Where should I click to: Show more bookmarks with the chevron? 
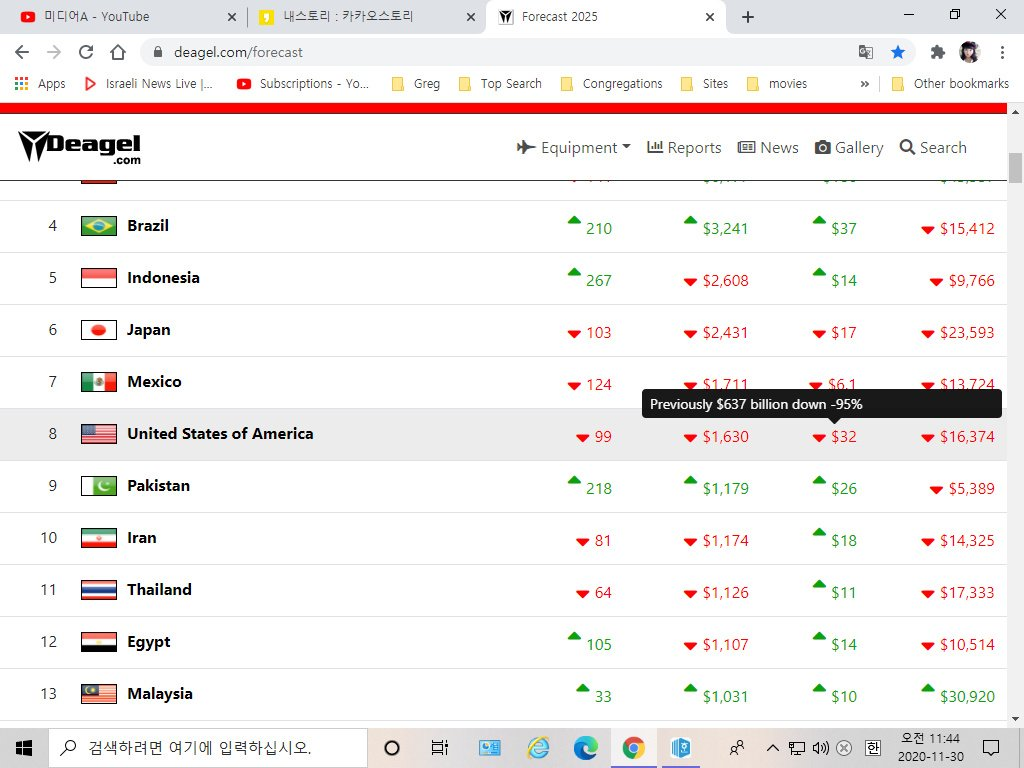coord(864,84)
